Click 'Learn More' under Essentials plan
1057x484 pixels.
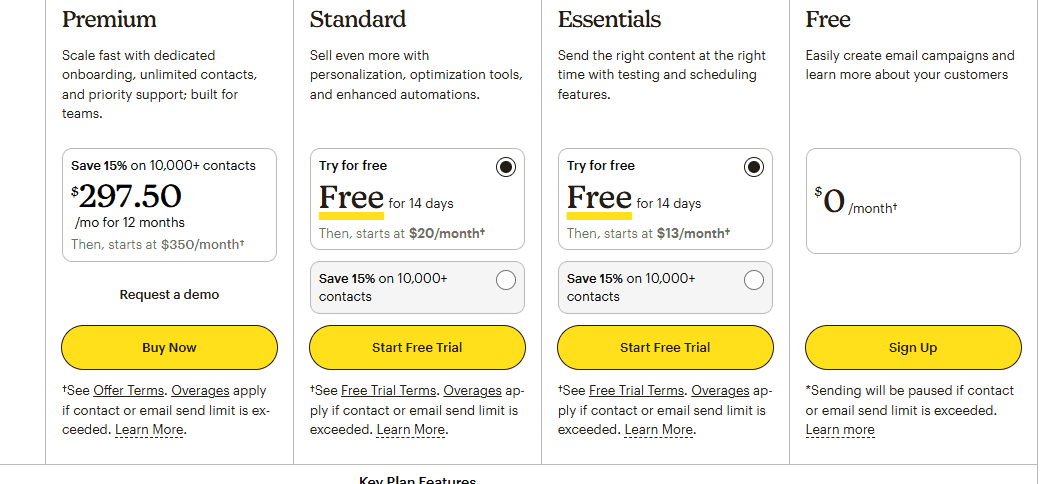[x=659, y=430]
